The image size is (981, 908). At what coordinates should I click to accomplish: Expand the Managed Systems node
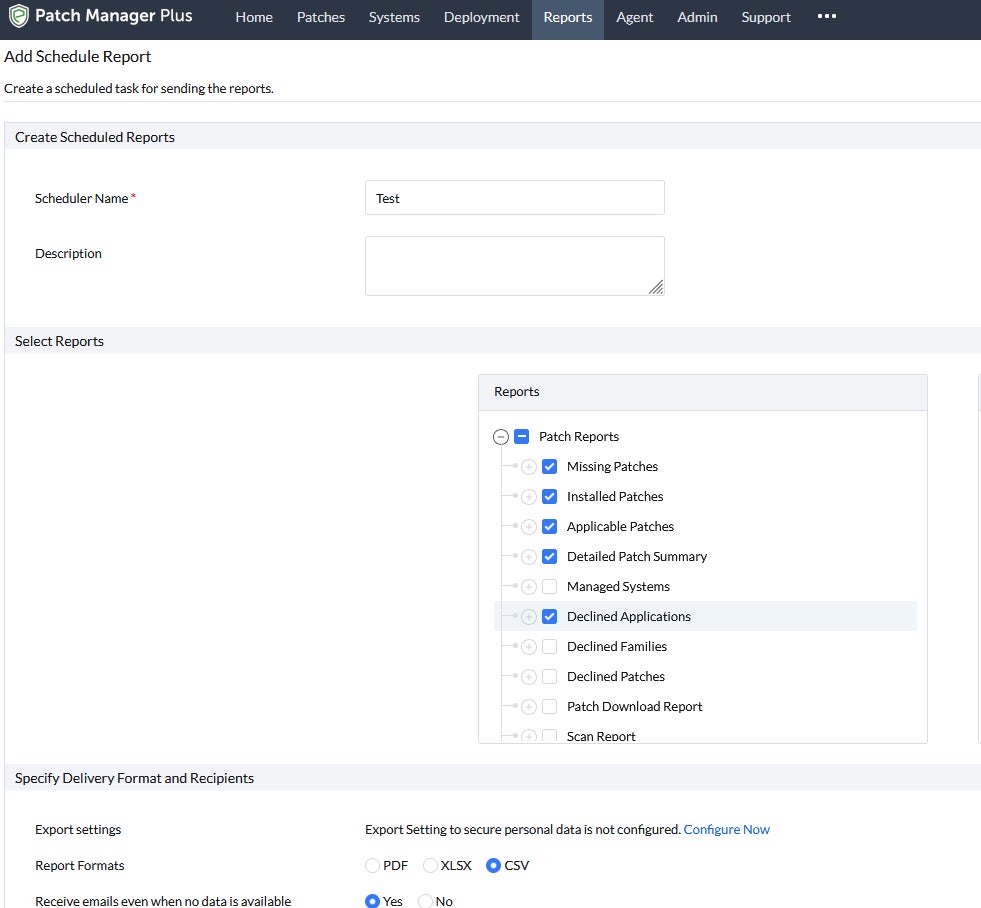pos(529,587)
